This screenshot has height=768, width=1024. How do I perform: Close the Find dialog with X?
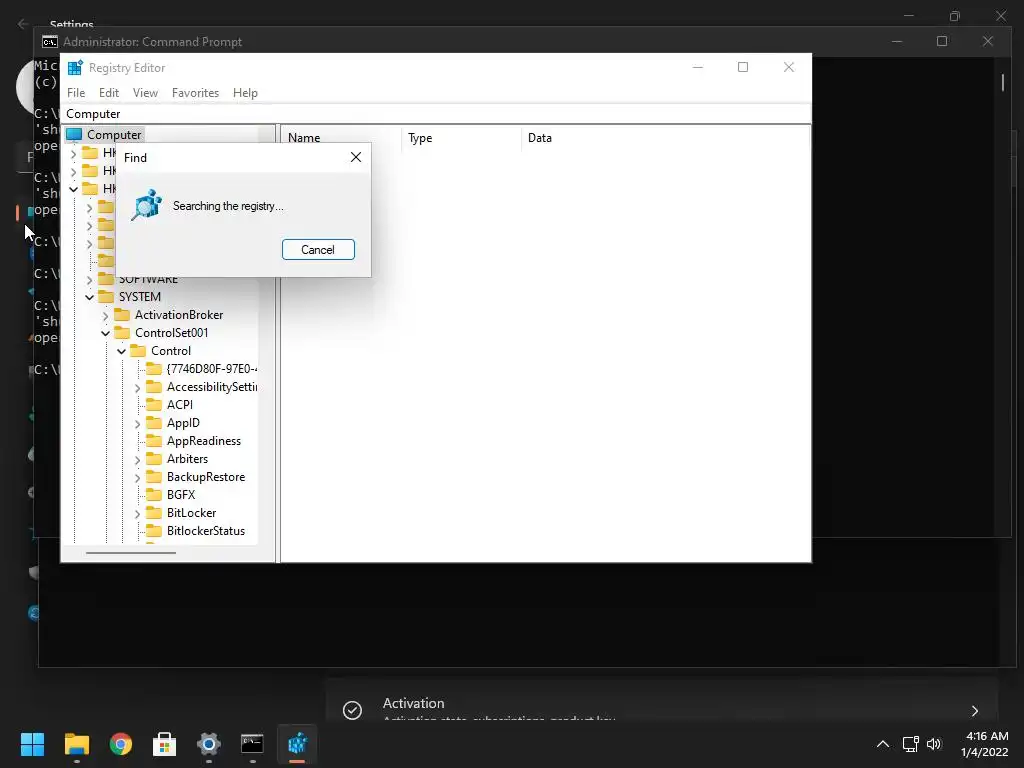click(356, 157)
